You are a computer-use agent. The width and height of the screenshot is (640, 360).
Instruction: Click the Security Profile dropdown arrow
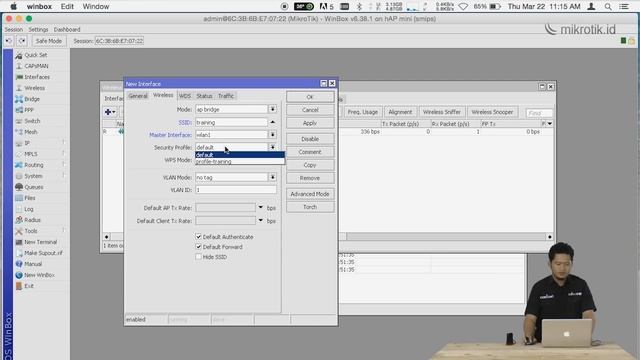click(272, 147)
